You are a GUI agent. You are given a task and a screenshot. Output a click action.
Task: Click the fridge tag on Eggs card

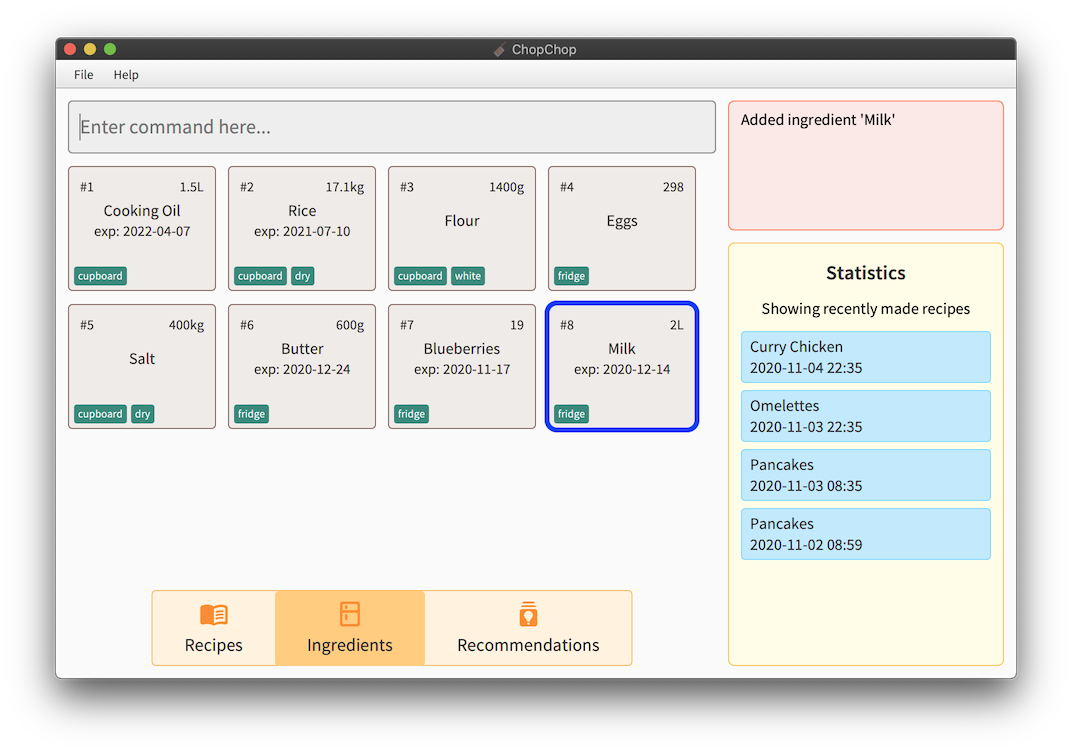pos(572,276)
